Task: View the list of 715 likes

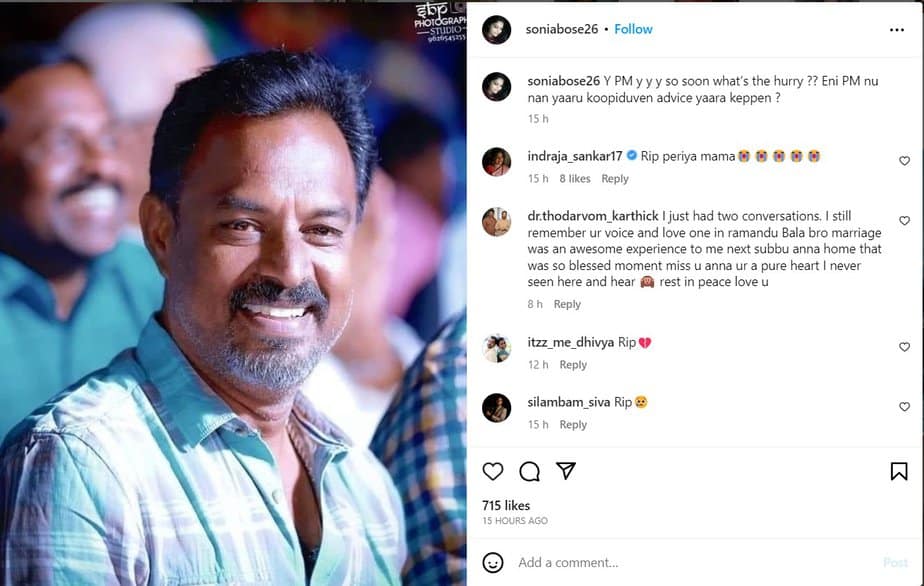Action: coord(506,505)
